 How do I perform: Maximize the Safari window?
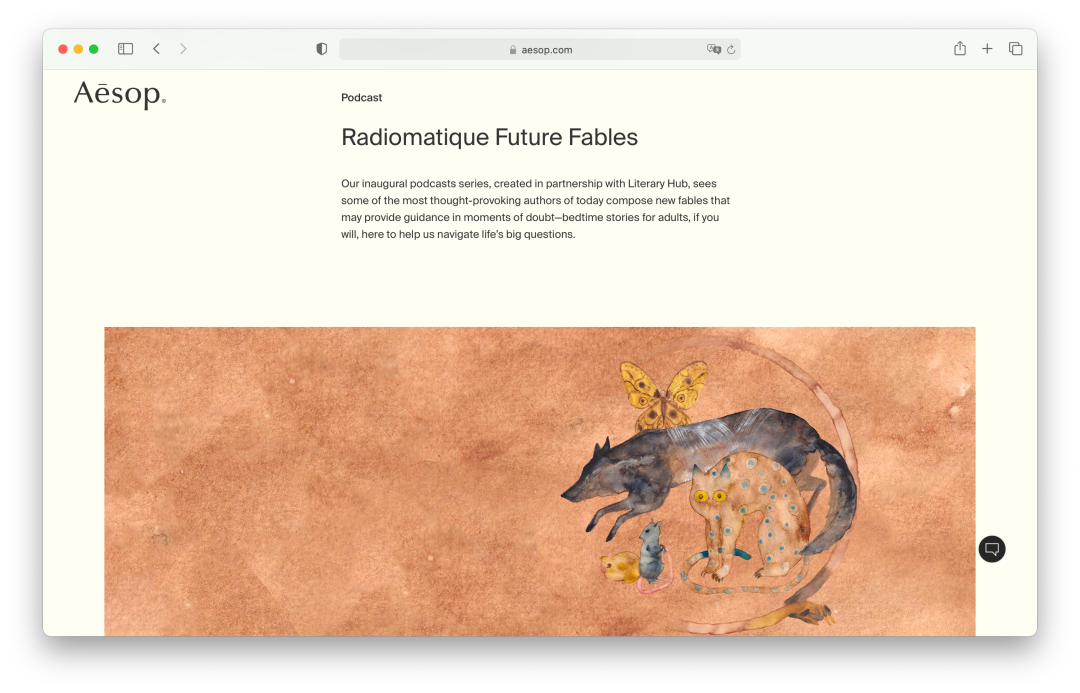[x=94, y=49]
